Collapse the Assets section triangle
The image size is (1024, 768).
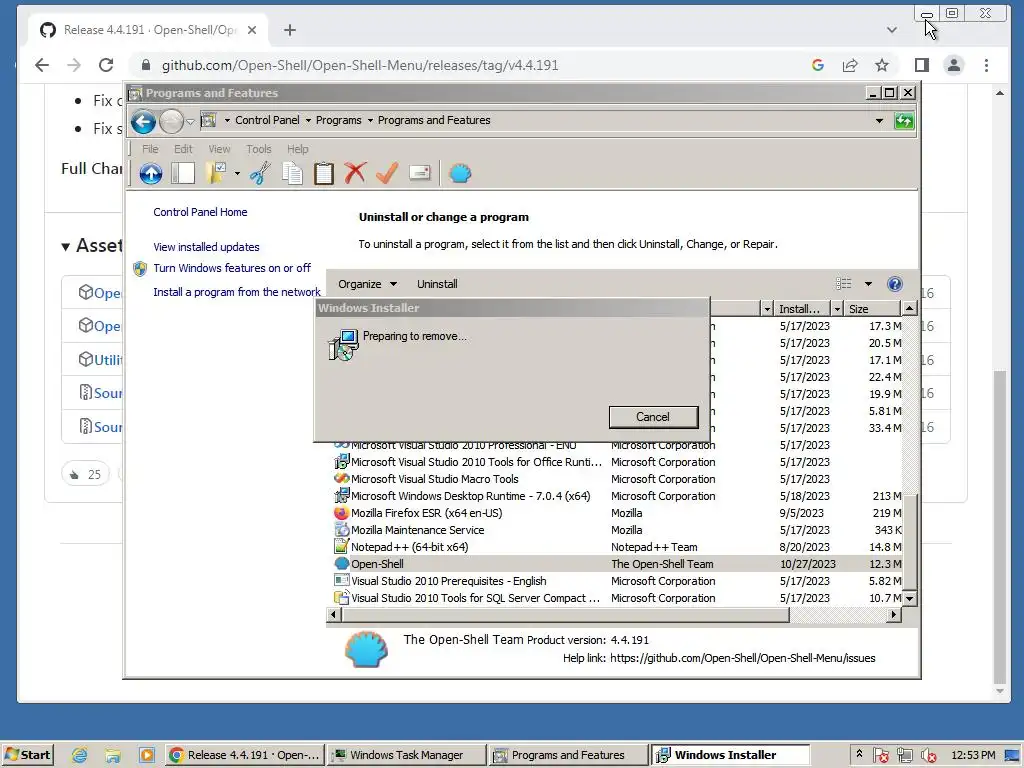65,247
